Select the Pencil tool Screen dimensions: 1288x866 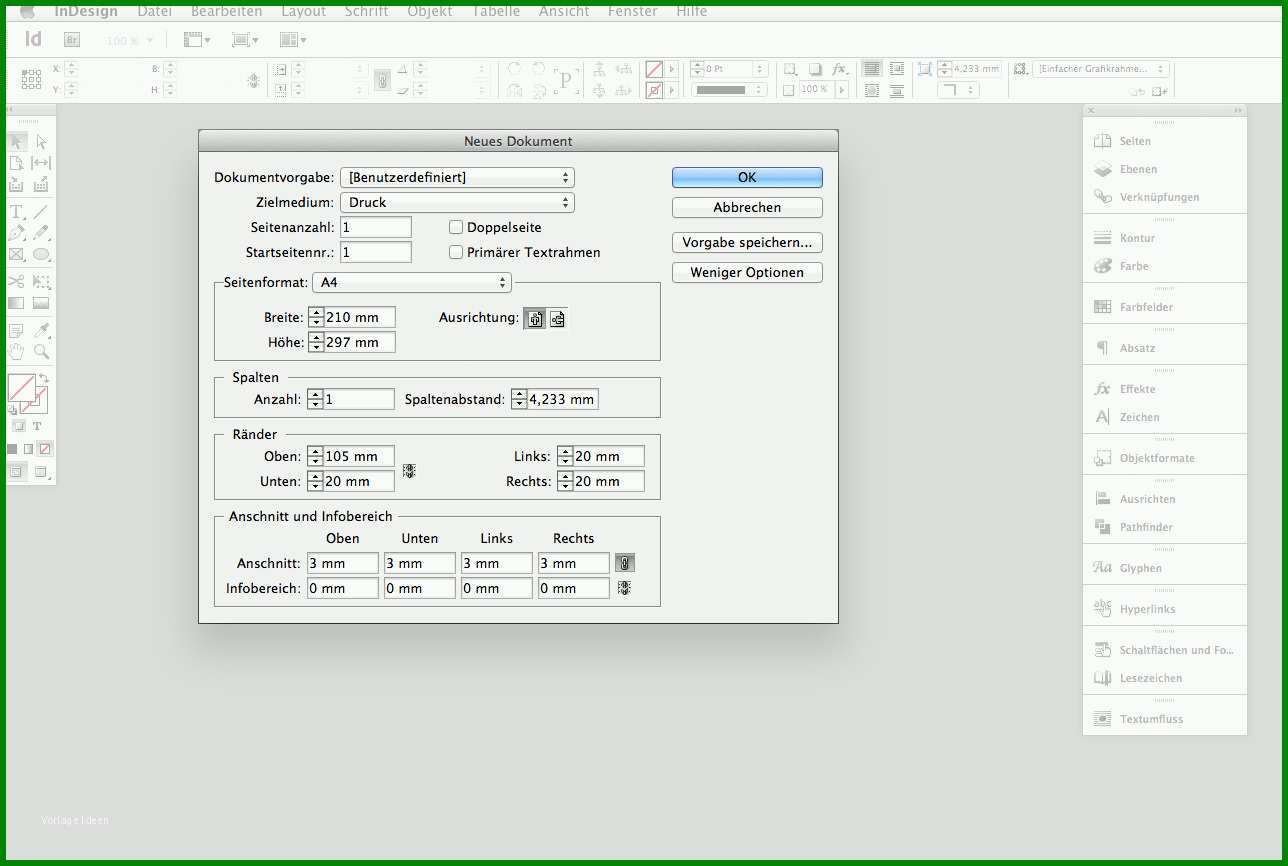(x=41, y=233)
